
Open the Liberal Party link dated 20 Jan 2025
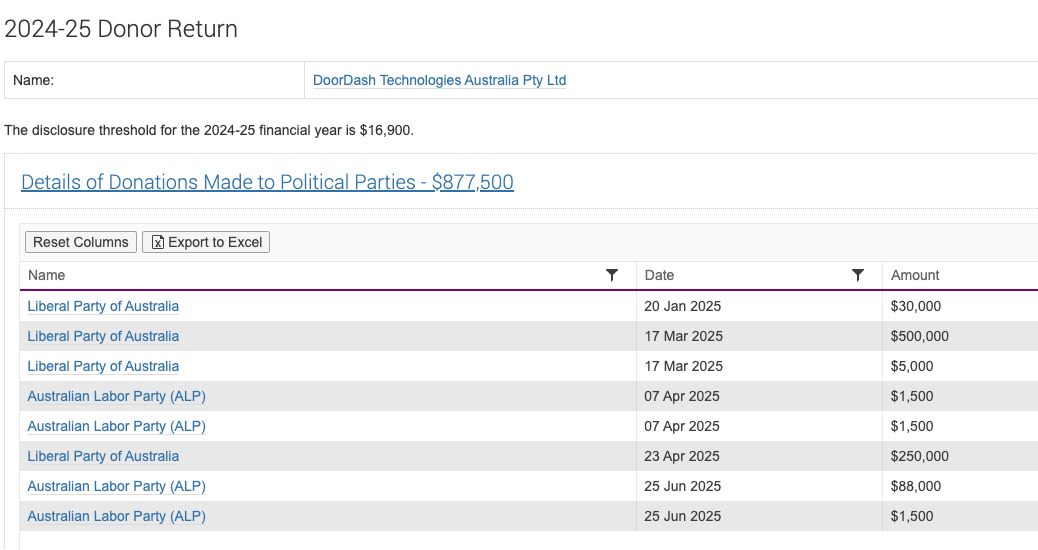click(x=103, y=306)
